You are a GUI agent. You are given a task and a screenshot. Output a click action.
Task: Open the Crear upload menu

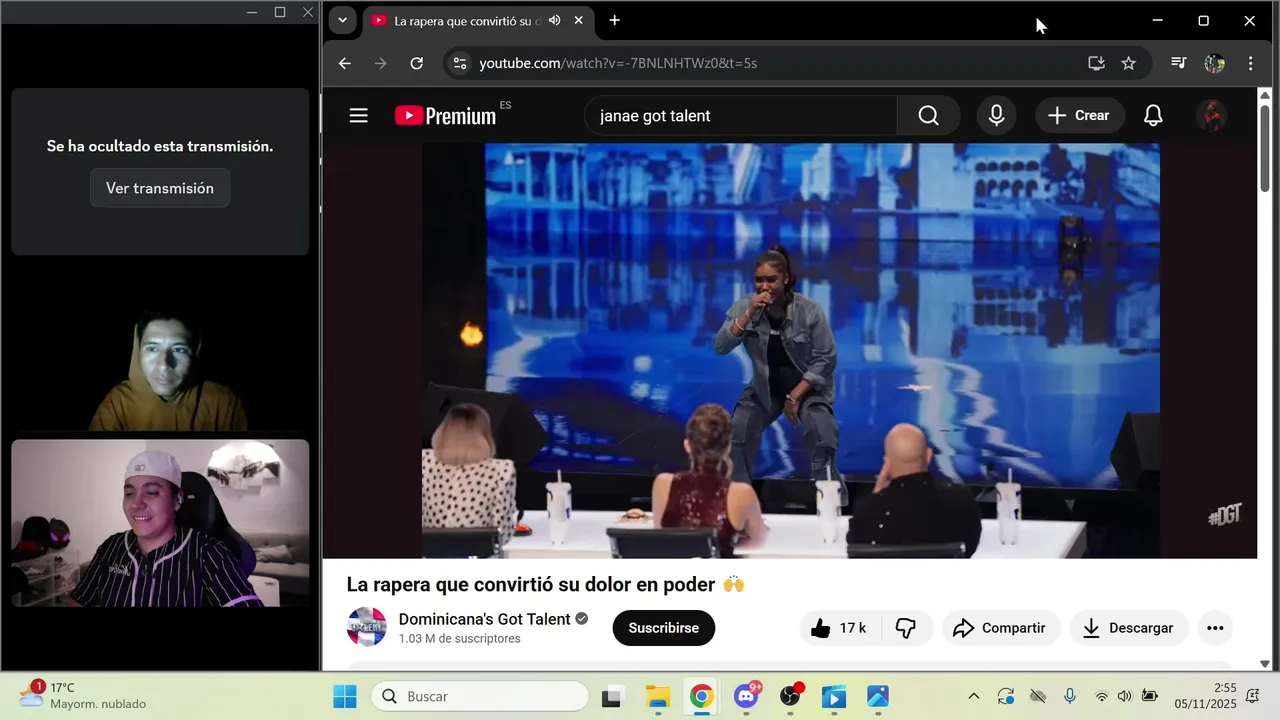pyautogui.click(x=1079, y=116)
